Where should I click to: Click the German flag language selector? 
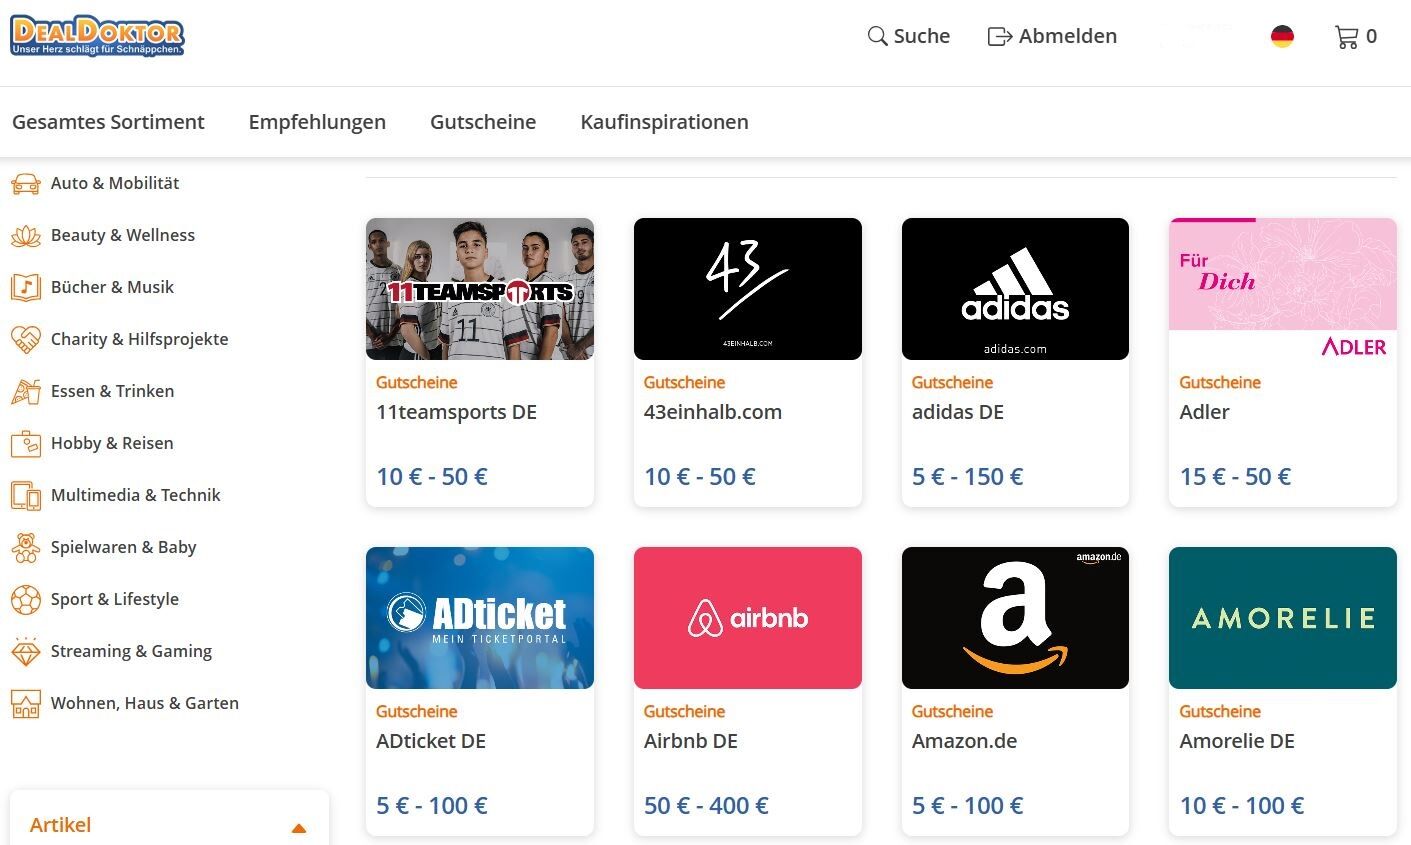pos(1282,37)
